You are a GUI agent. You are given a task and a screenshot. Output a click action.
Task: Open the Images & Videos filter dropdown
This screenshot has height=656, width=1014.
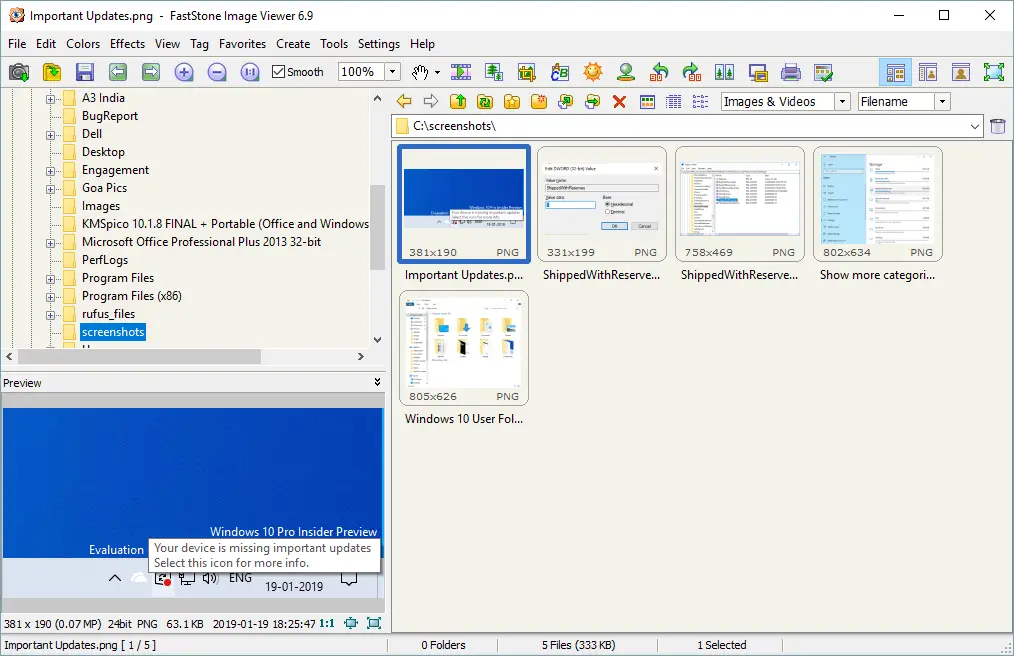[842, 102]
